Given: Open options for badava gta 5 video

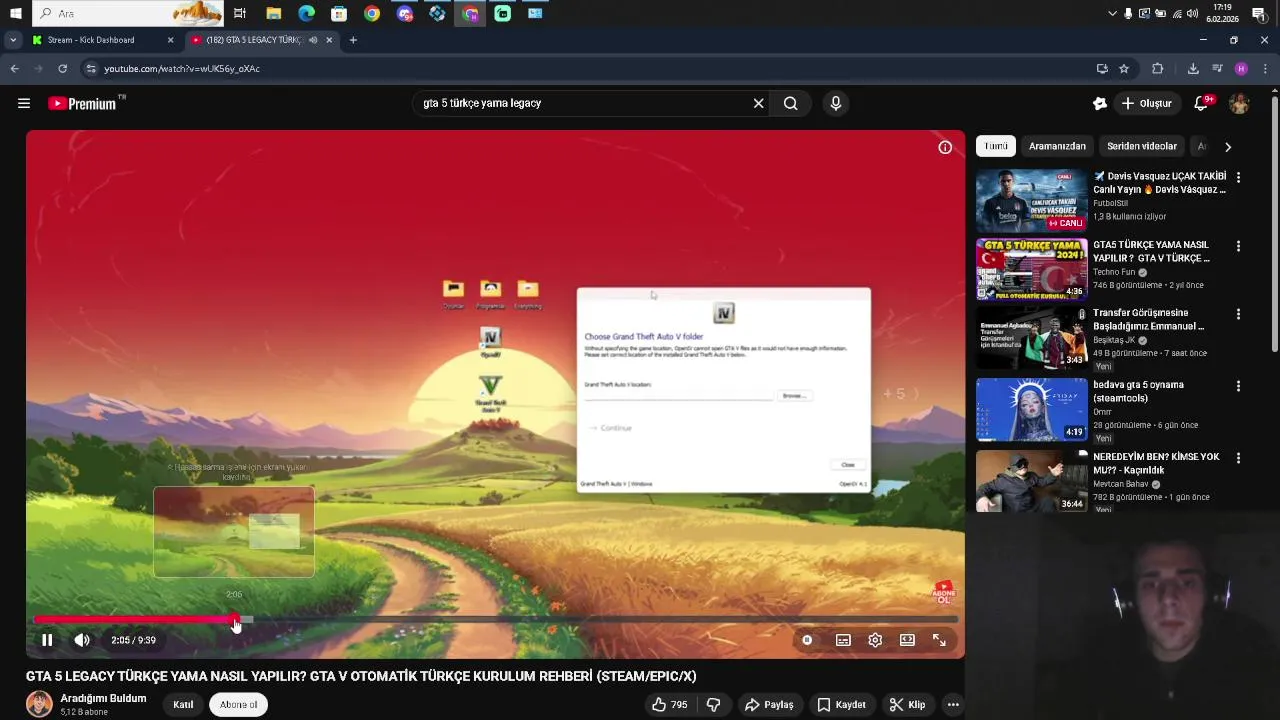Looking at the screenshot, I should pyautogui.click(x=1238, y=386).
